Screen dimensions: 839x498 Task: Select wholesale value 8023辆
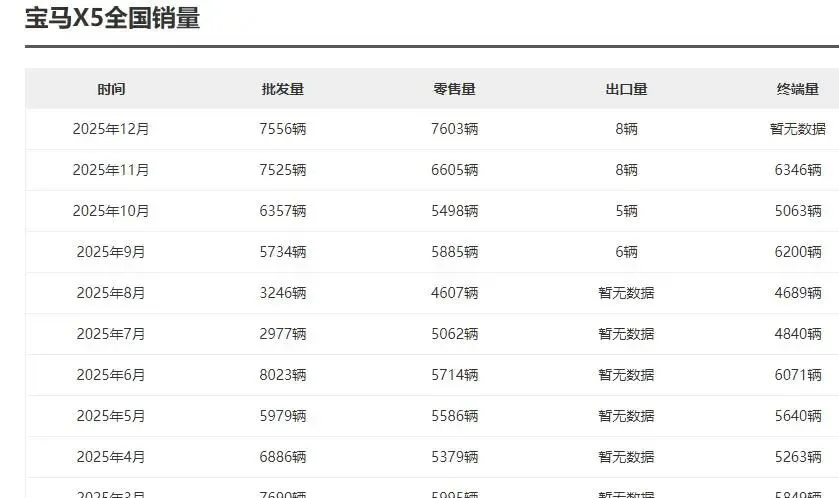(283, 375)
